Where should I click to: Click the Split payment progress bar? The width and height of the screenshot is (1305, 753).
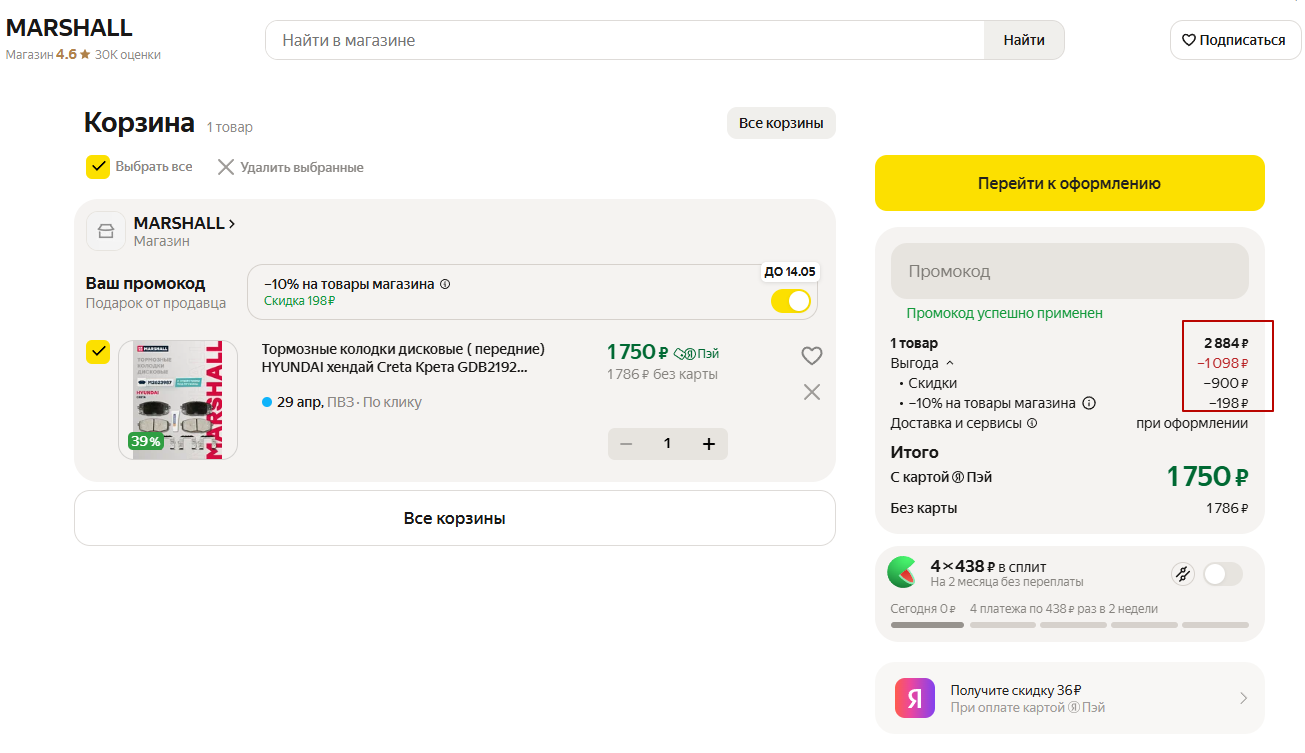tap(1069, 625)
